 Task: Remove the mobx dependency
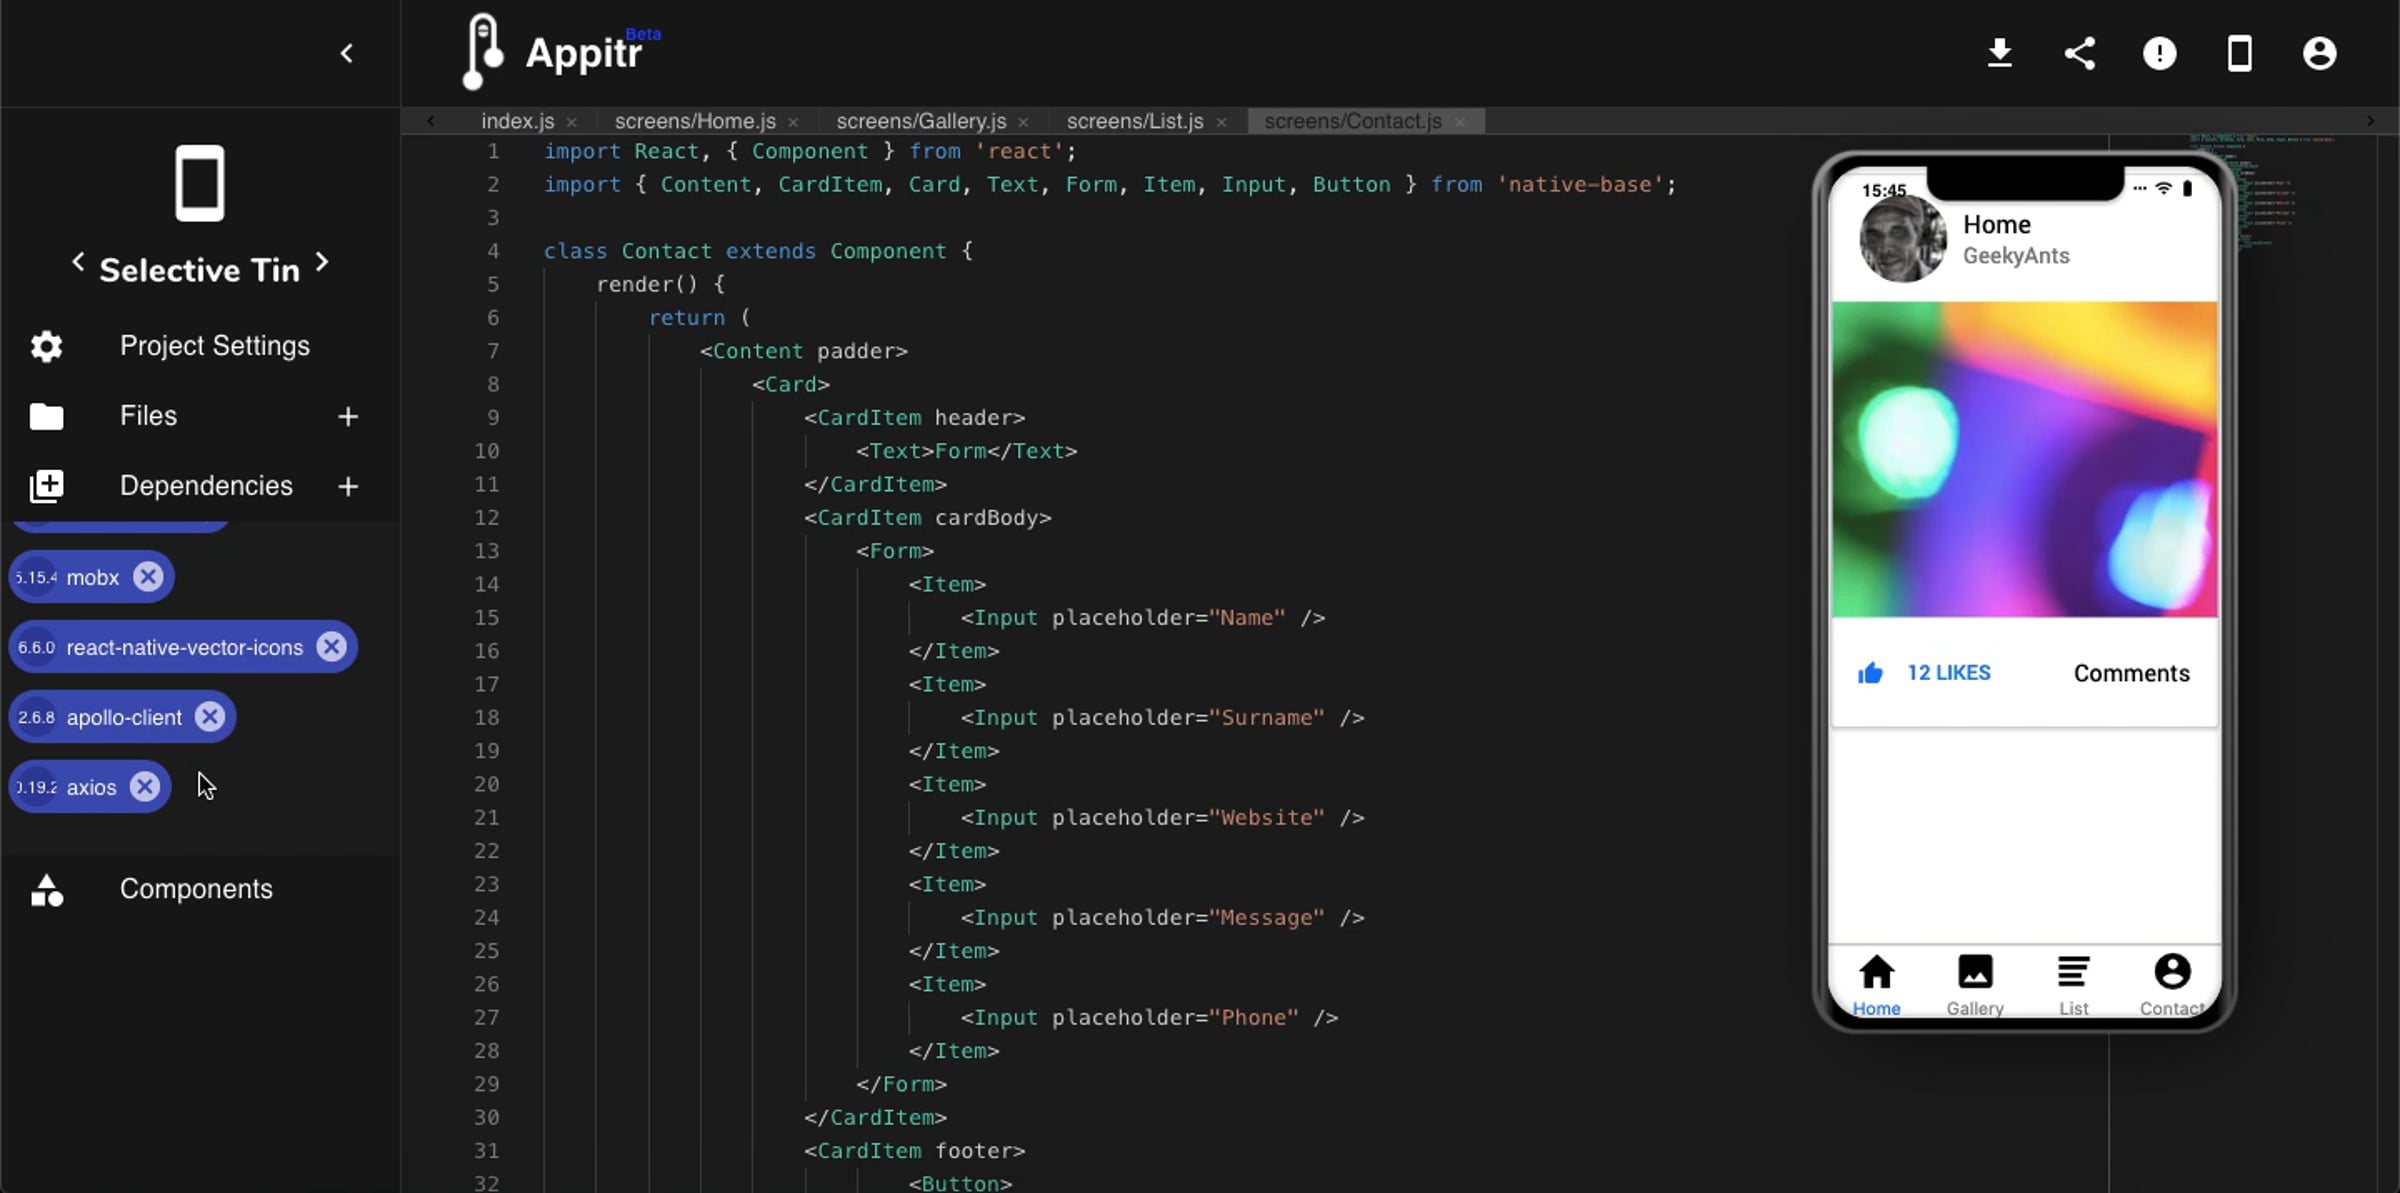[148, 577]
